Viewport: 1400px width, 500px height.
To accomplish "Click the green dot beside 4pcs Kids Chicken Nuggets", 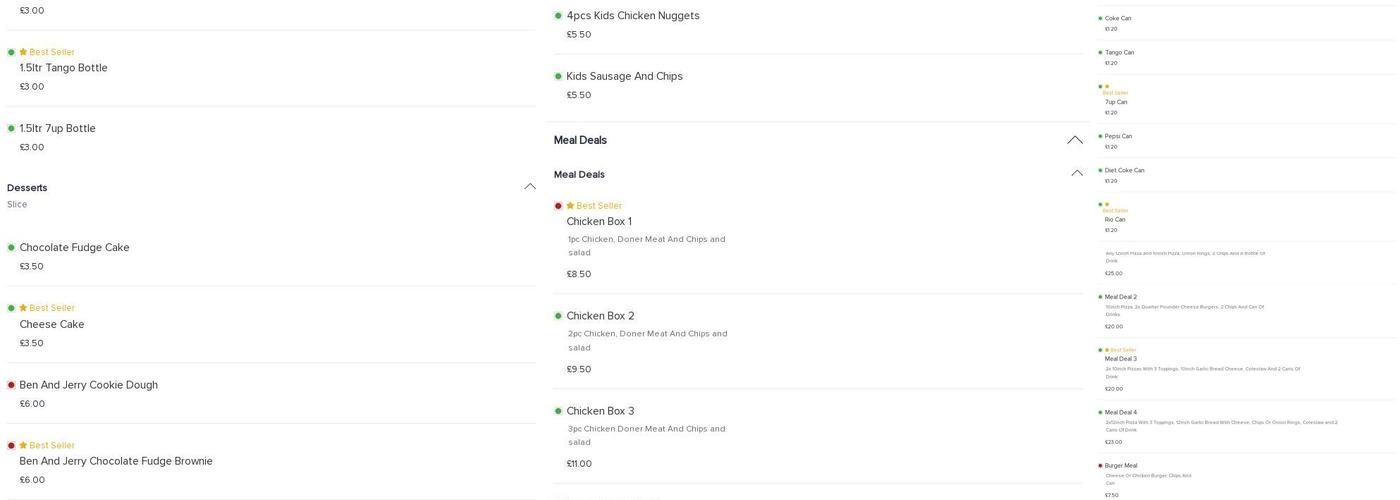I will [x=558, y=16].
